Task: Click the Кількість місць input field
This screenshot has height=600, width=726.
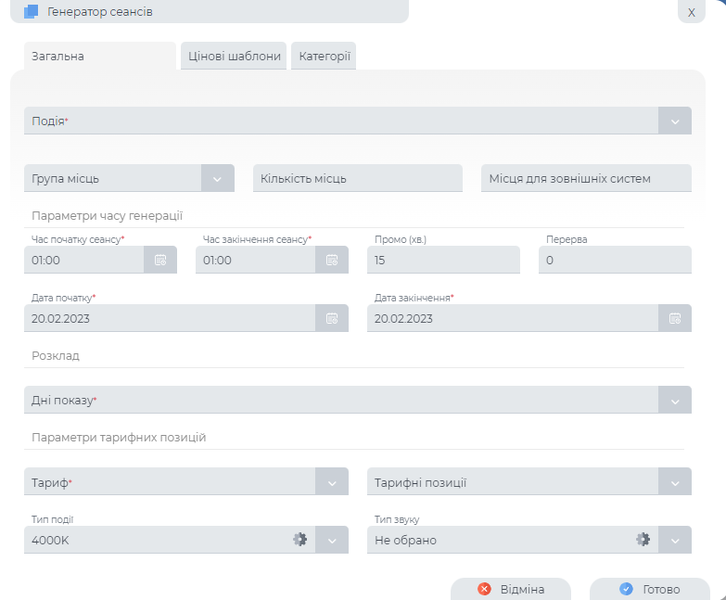Action: pos(357,179)
